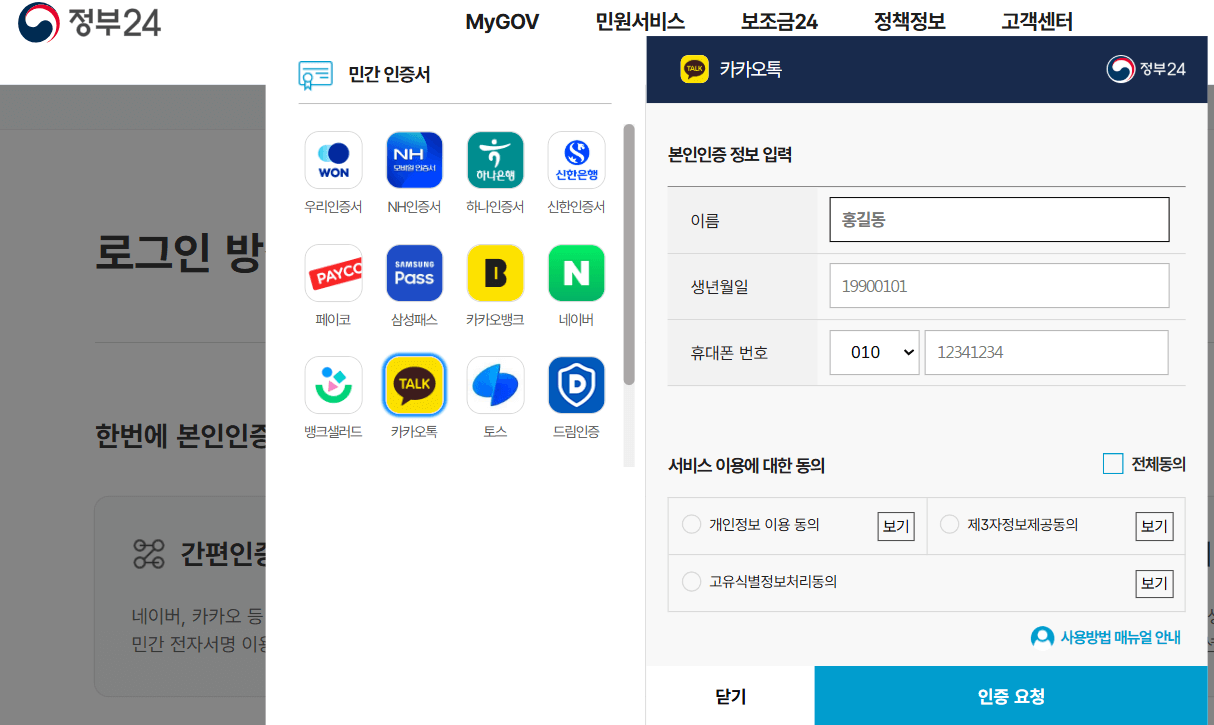The height and width of the screenshot is (725, 1214).
Task: Select the Banksalad (뱅크샐러드) icon
Action: tap(334, 385)
